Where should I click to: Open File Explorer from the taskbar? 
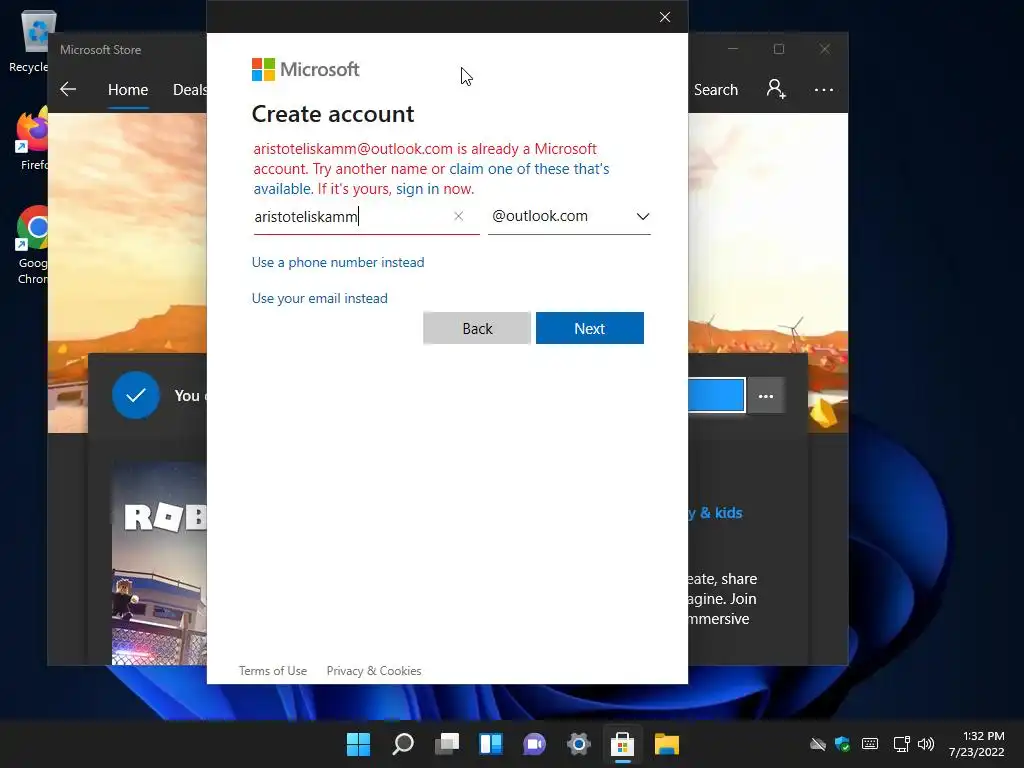pos(667,744)
